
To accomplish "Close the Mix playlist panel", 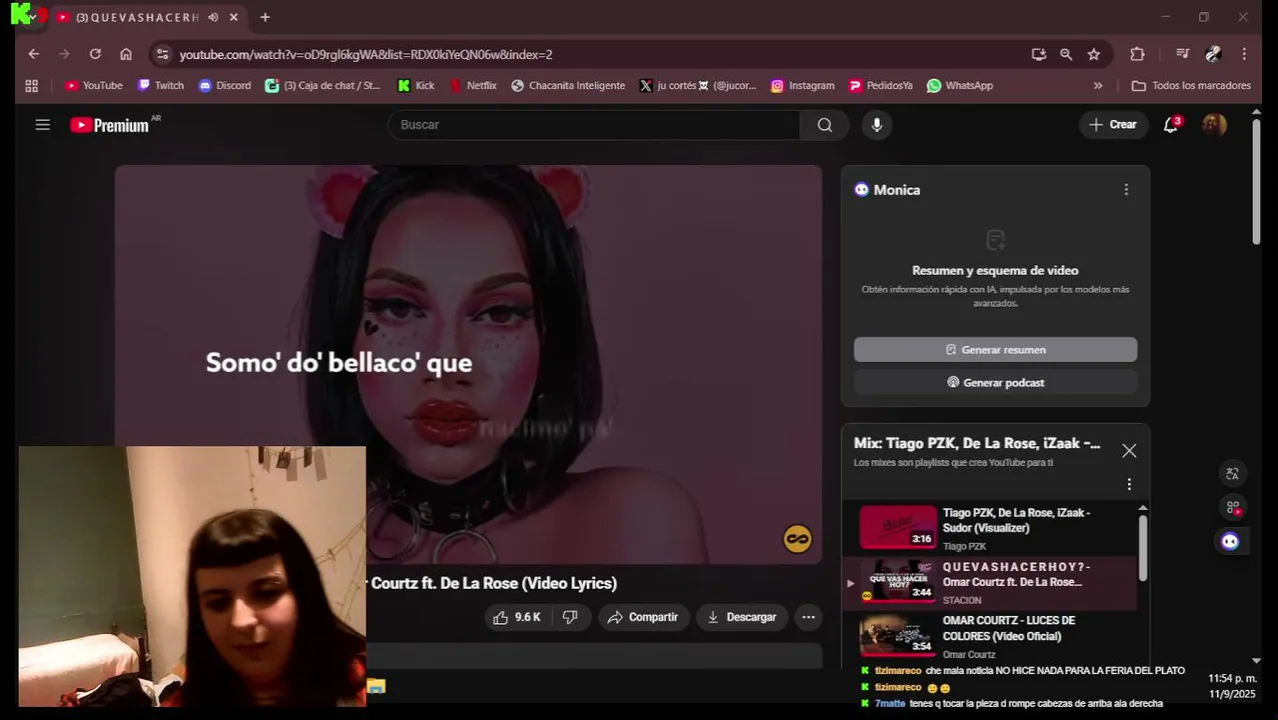I will pos(1129,451).
